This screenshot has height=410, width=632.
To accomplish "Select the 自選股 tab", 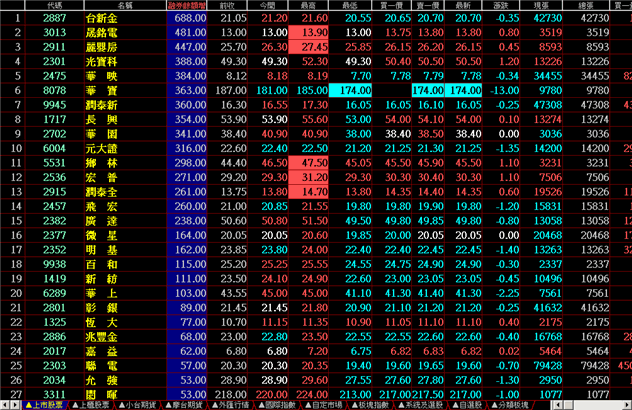I will (x=467, y=405).
